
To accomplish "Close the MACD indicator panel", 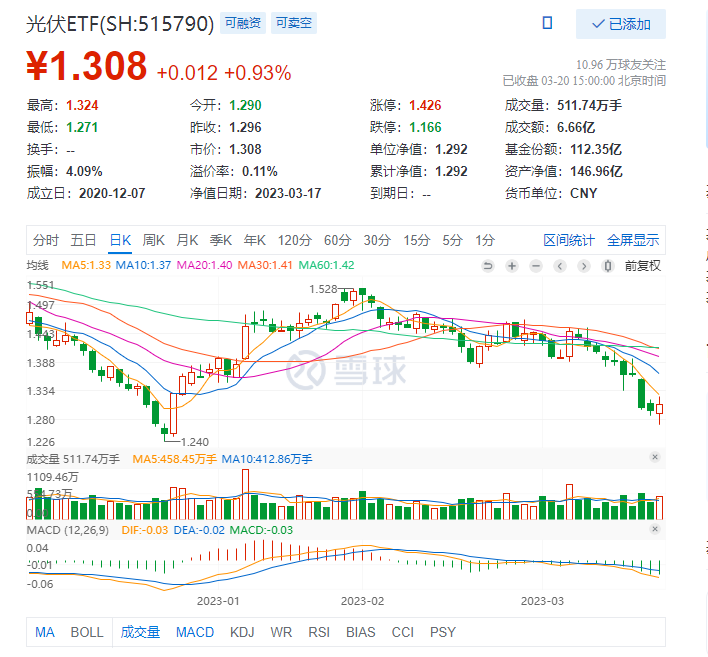I will [x=655, y=529].
